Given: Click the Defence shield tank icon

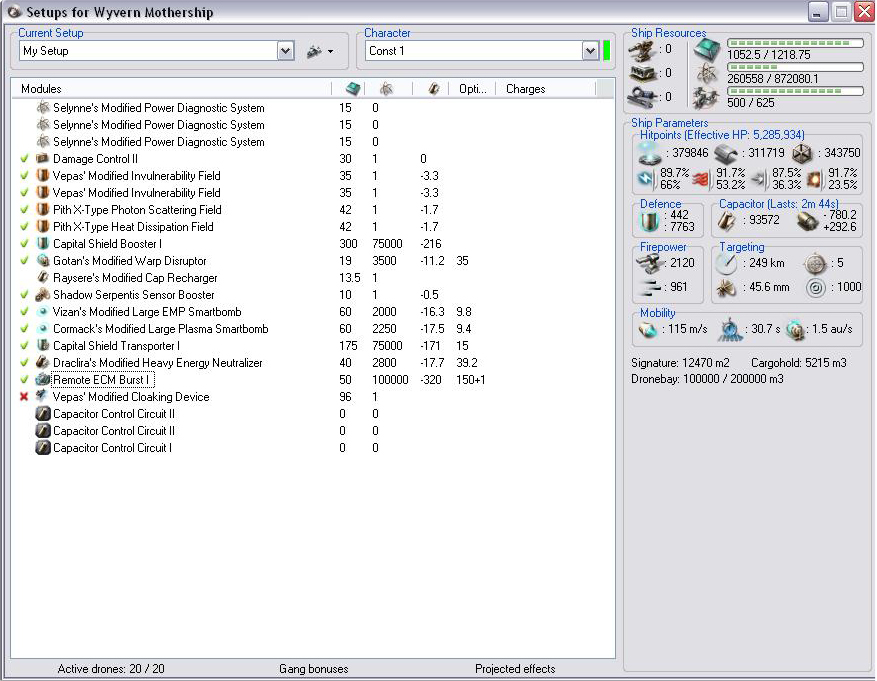Looking at the screenshot, I should click(x=650, y=221).
